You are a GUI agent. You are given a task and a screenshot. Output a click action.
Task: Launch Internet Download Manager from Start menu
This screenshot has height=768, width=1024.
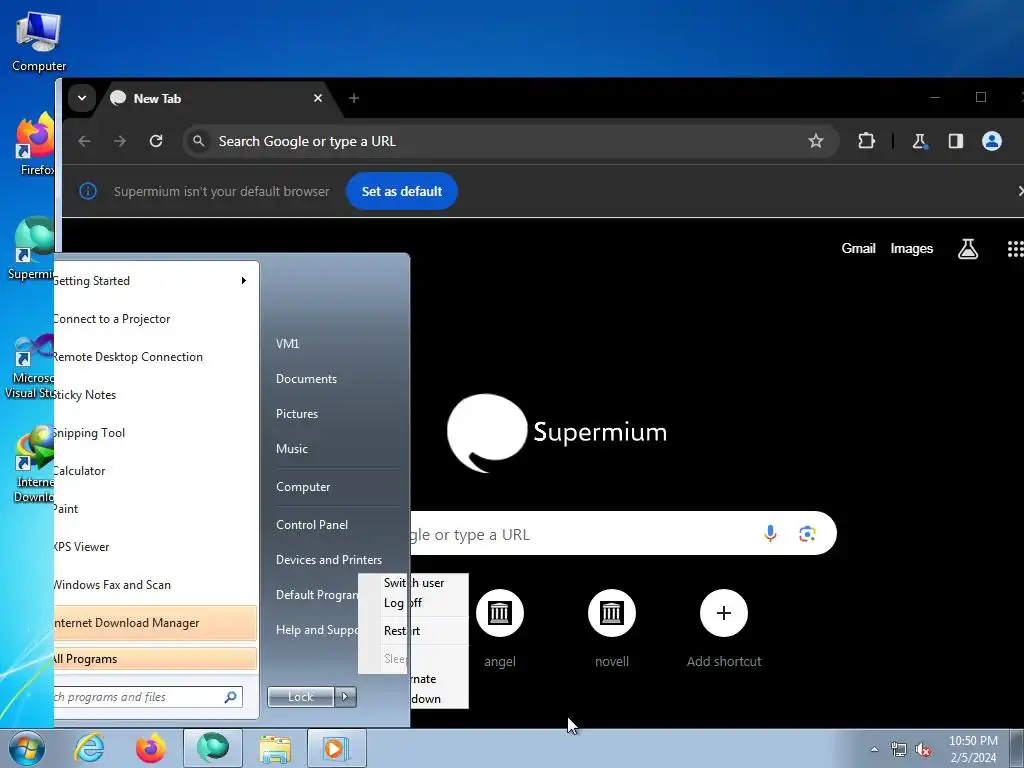pyautogui.click(x=155, y=622)
